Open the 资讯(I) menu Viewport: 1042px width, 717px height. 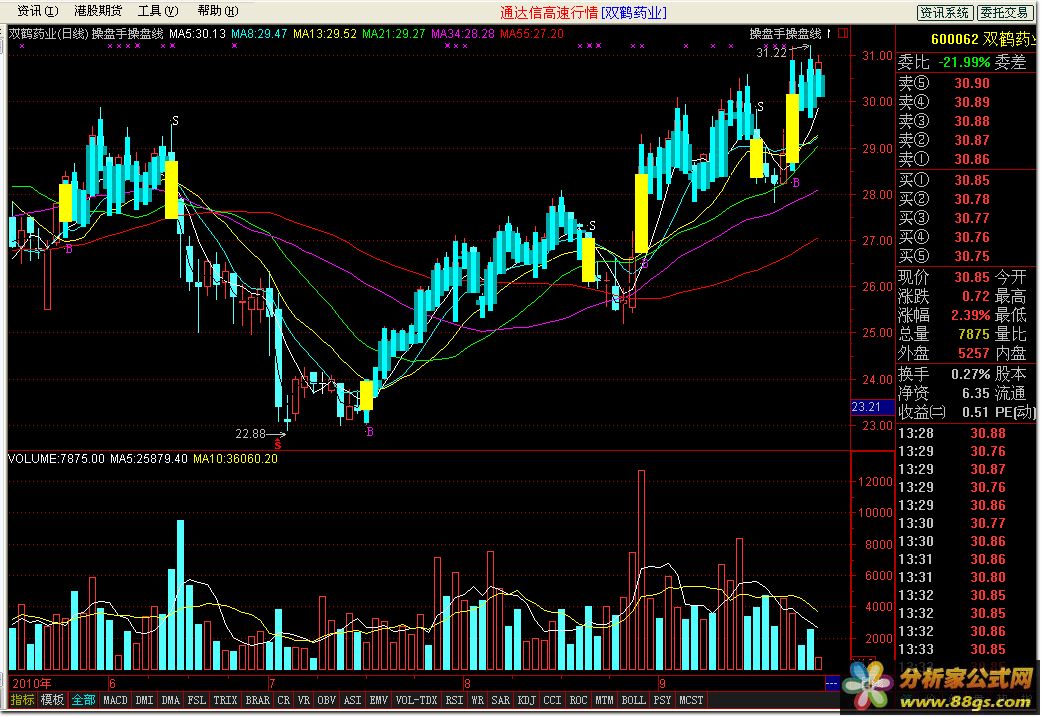37,11
